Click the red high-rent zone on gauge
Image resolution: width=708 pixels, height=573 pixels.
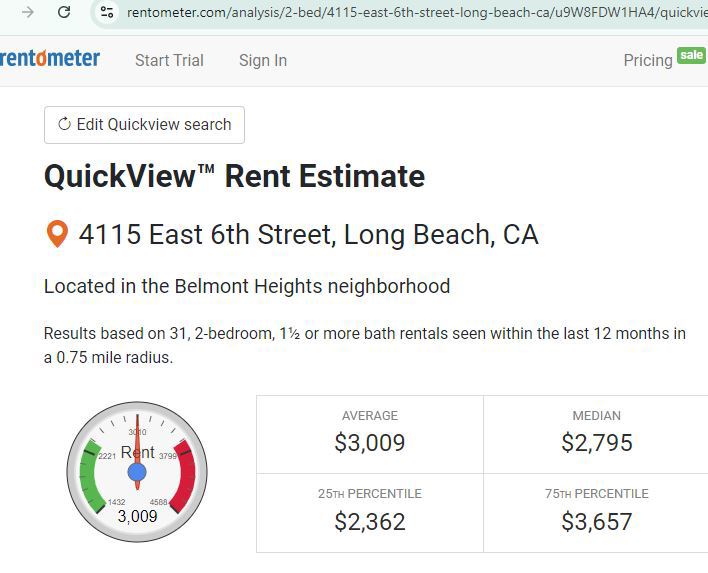184,474
